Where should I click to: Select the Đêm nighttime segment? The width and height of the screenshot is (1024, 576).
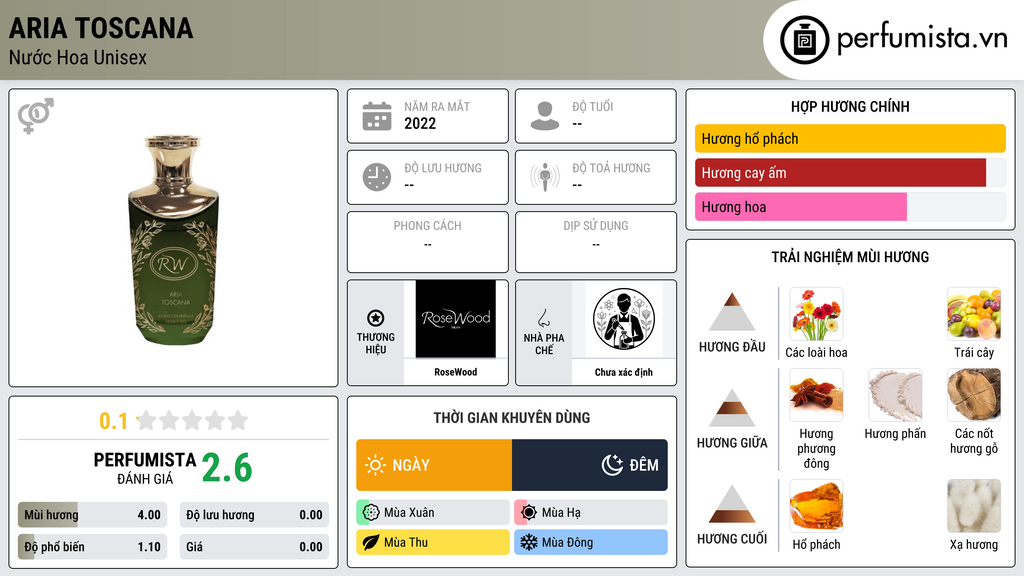point(590,465)
